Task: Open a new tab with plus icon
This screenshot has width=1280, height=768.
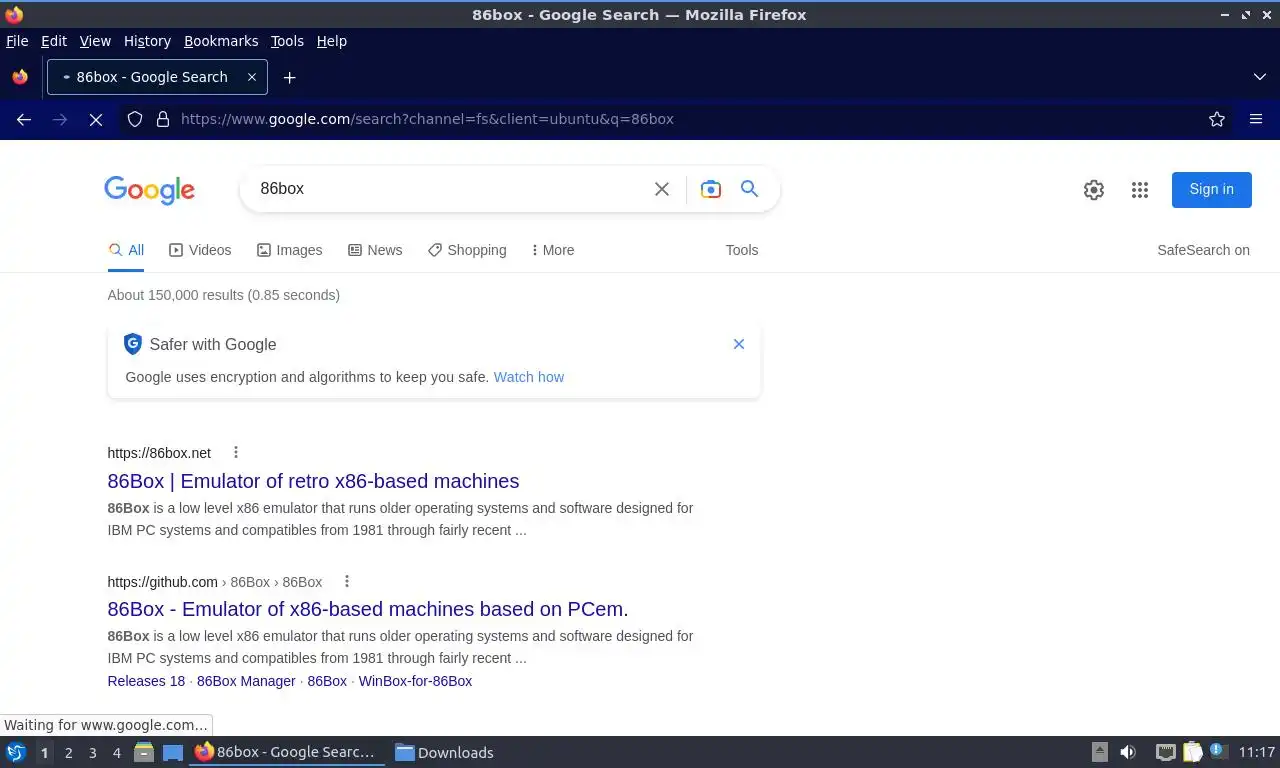Action: coord(289,77)
